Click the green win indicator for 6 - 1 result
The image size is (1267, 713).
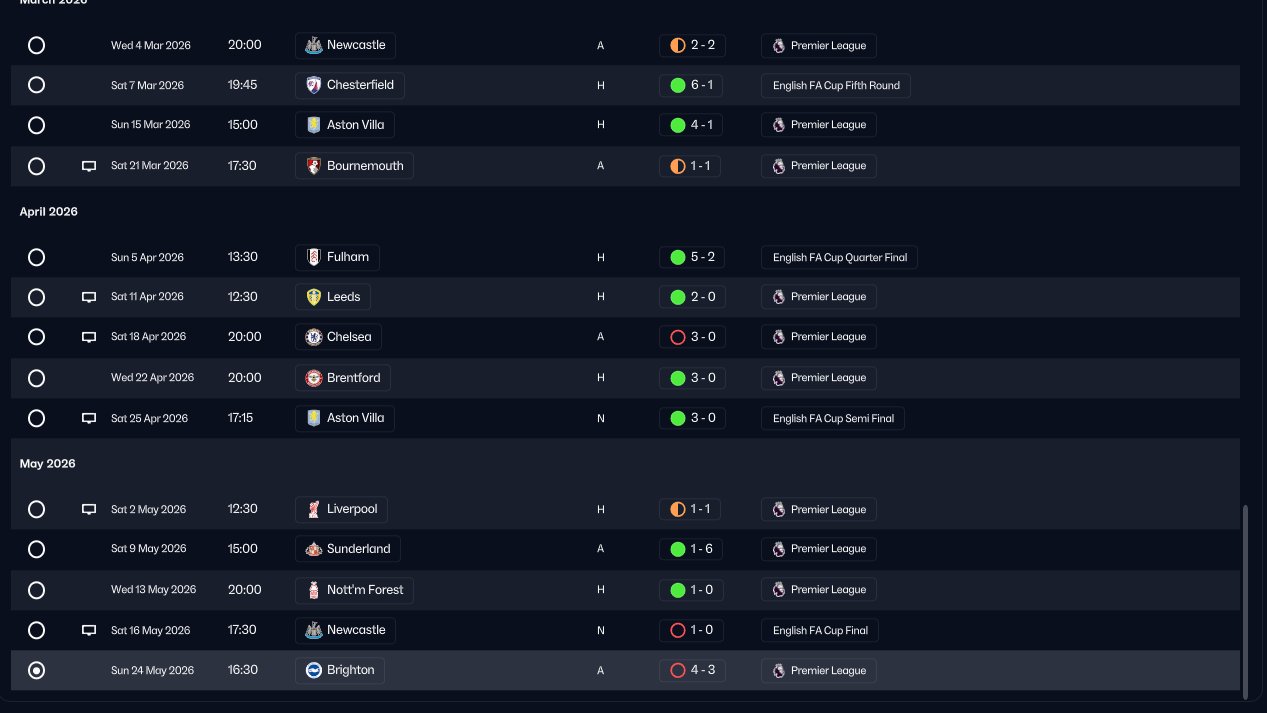[x=678, y=85]
